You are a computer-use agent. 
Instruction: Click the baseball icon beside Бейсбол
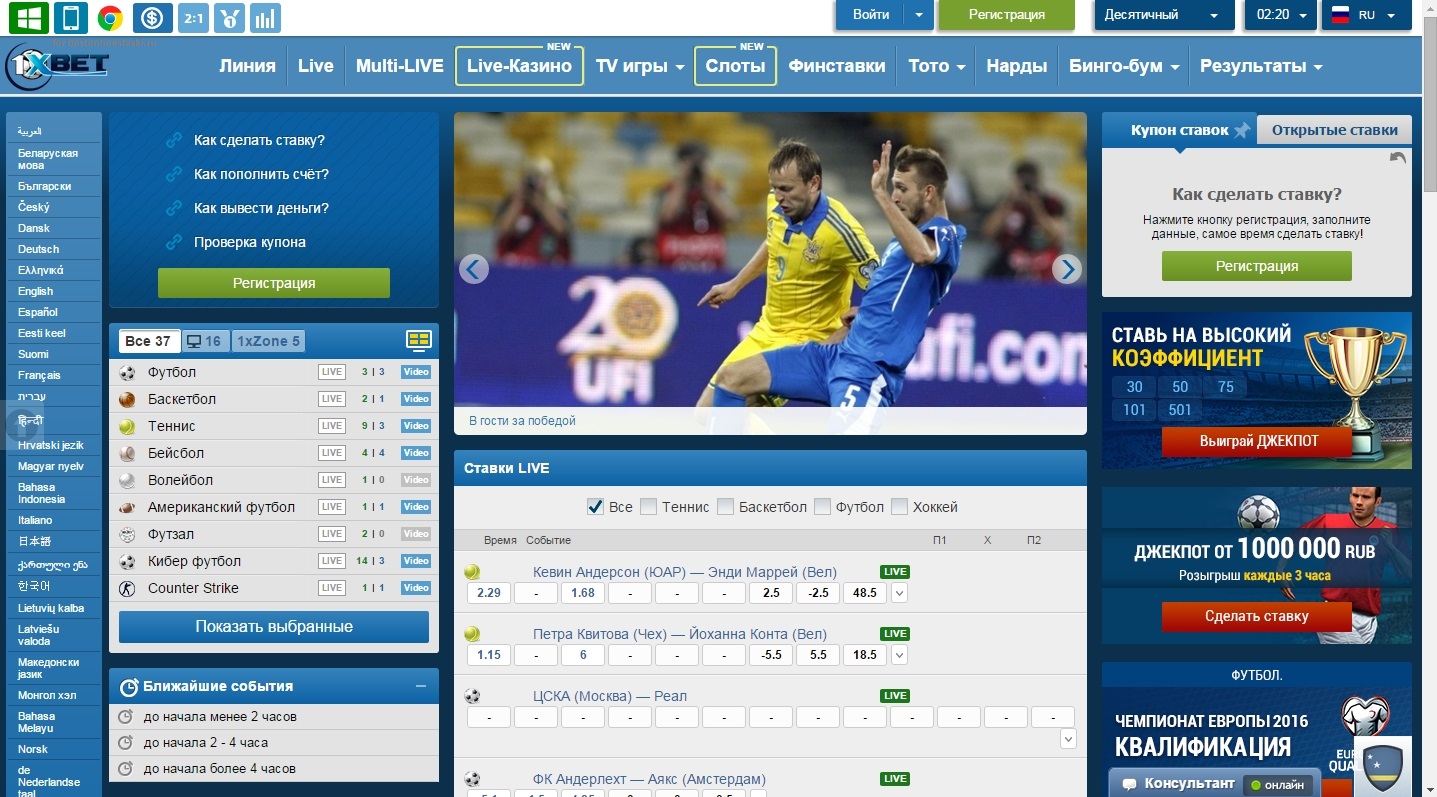pyautogui.click(x=127, y=453)
